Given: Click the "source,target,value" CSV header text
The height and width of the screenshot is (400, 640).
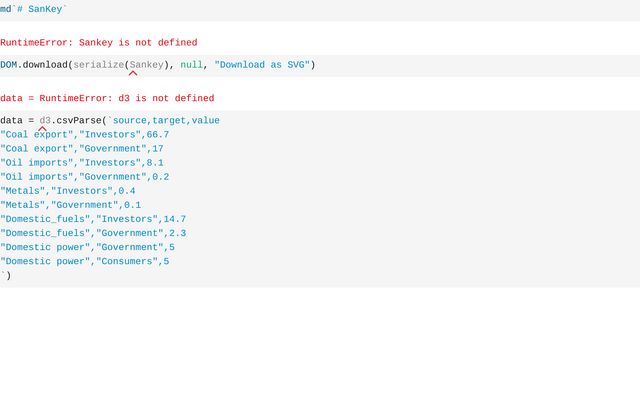Looking at the screenshot, I should coord(165,121).
